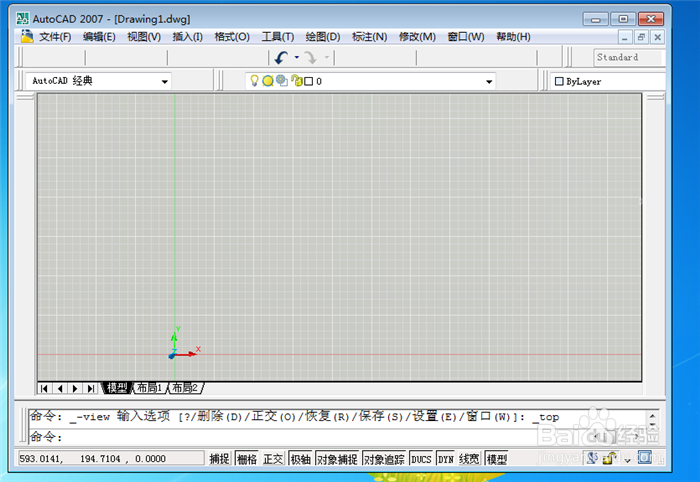Click the layer 0 color square
The height and width of the screenshot is (482, 700).
pyautogui.click(x=308, y=81)
